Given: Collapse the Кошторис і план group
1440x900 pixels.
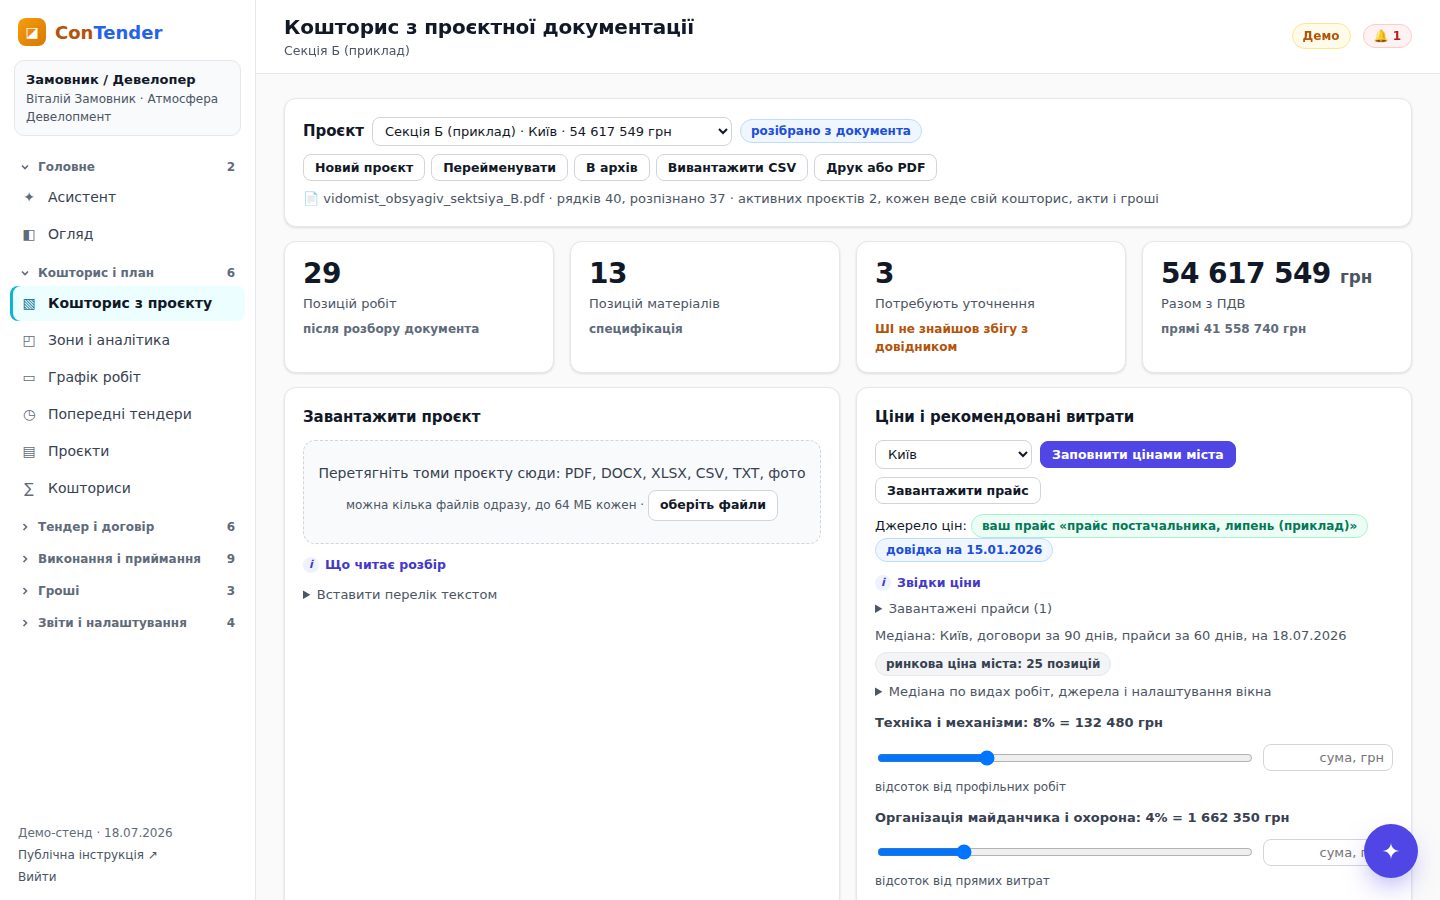Looking at the screenshot, I should click(x=127, y=272).
